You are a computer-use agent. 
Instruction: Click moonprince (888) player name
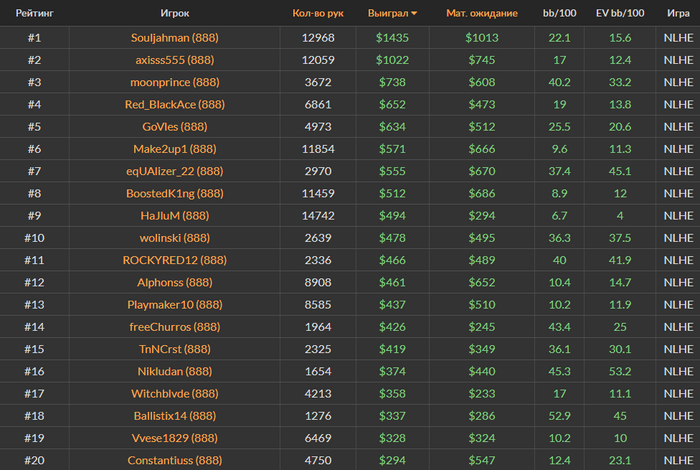point(175,82)
